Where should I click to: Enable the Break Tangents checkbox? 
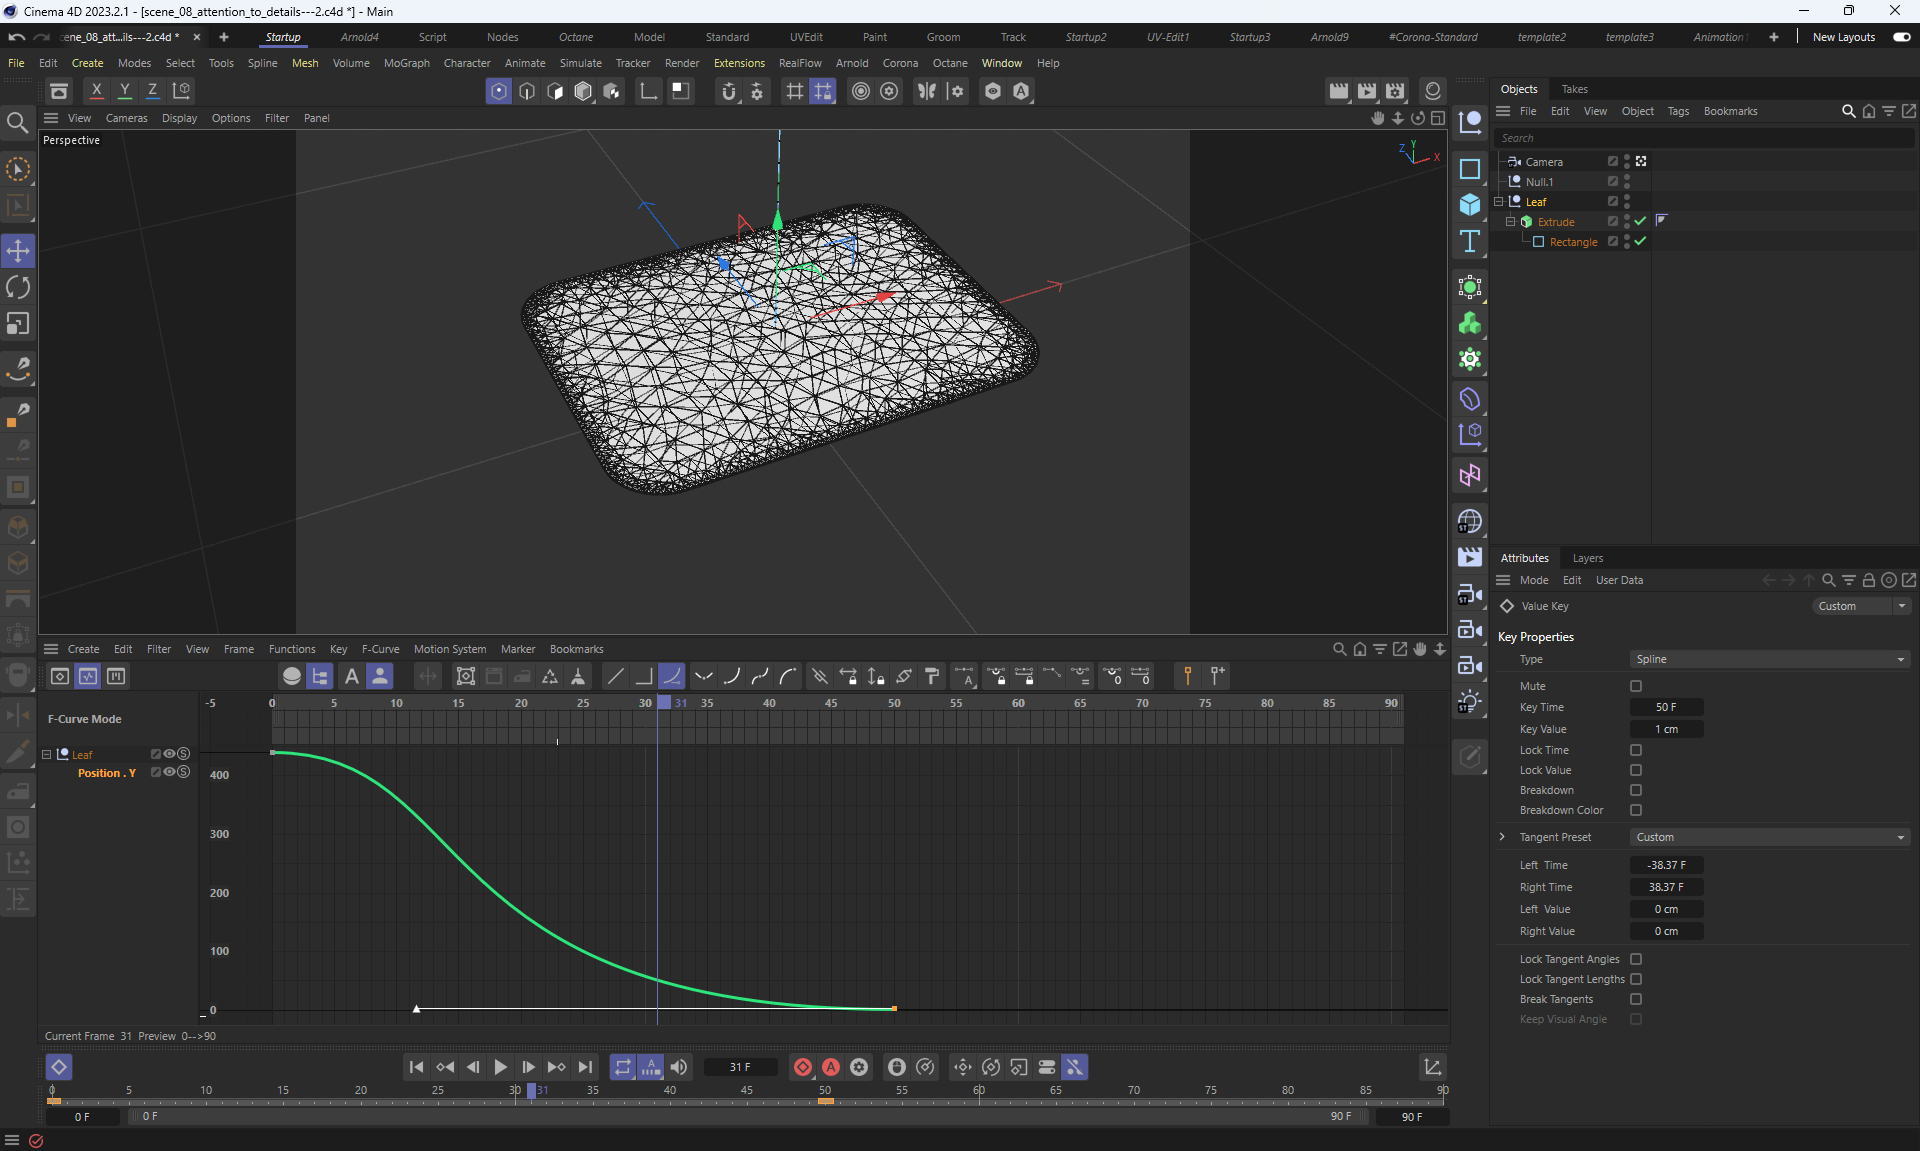[1636, 999]
